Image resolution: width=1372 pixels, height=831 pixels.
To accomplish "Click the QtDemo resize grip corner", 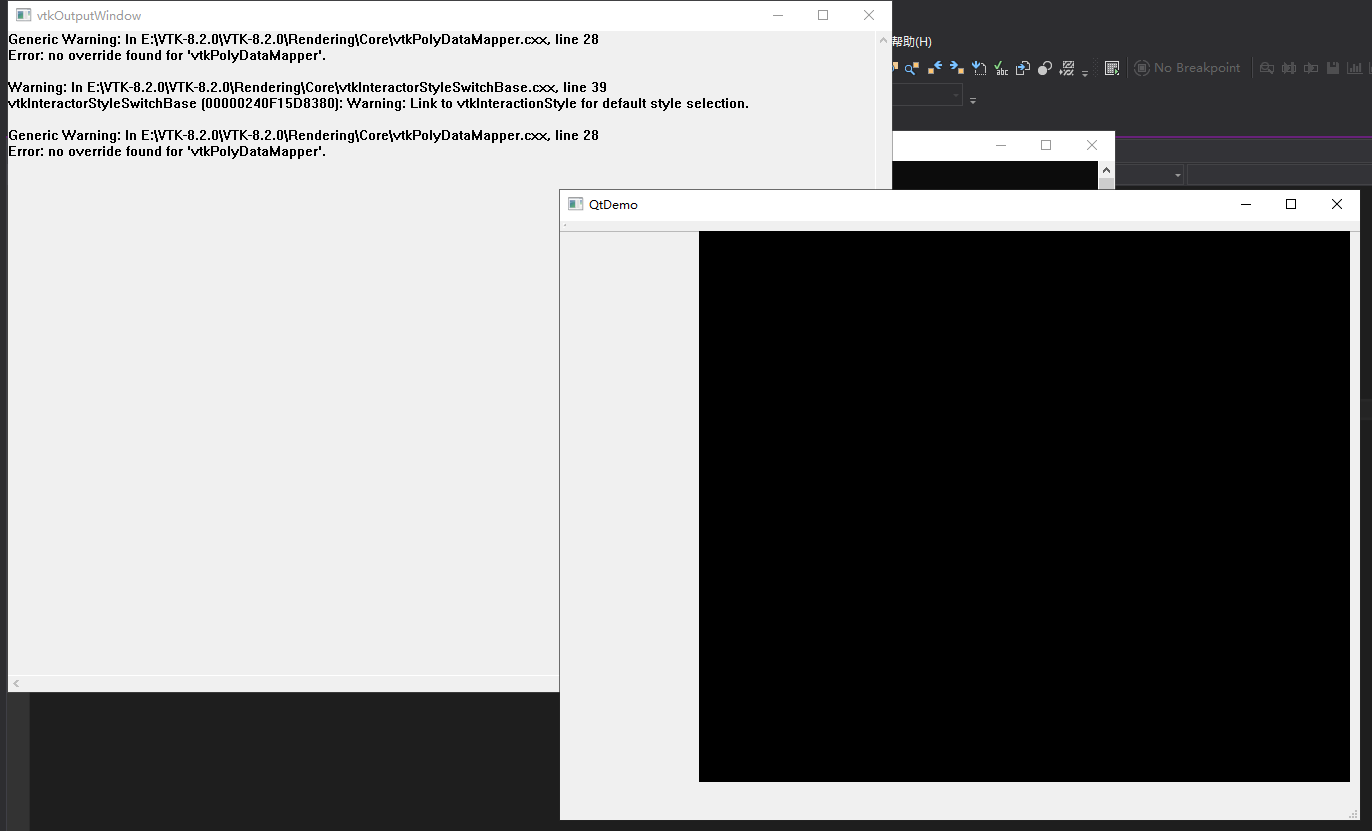I will point(1353,813).
